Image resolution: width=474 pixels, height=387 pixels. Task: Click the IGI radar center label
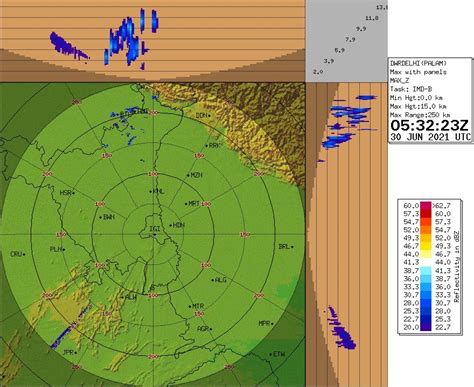(x=155, y=229)
